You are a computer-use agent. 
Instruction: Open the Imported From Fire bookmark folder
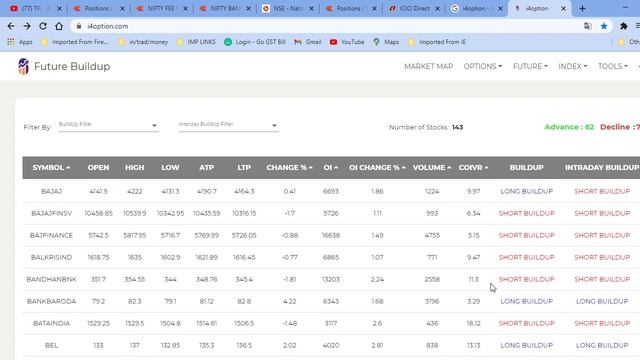click(75, 42)
